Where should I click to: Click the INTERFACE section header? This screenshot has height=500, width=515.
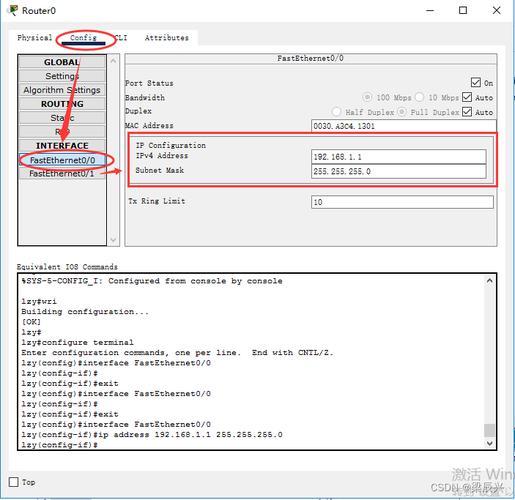click(x=62, y=146)
